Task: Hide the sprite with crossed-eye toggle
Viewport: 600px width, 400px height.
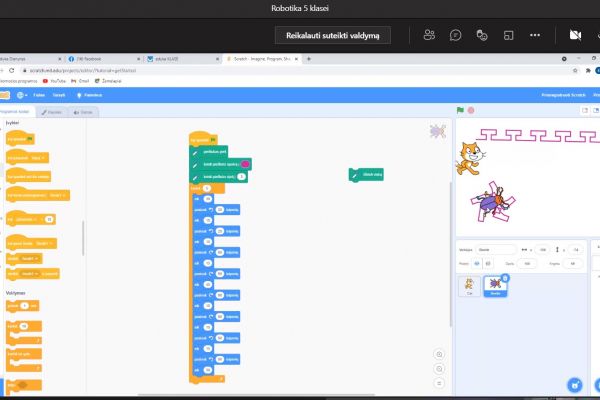Action: (488, 263)
